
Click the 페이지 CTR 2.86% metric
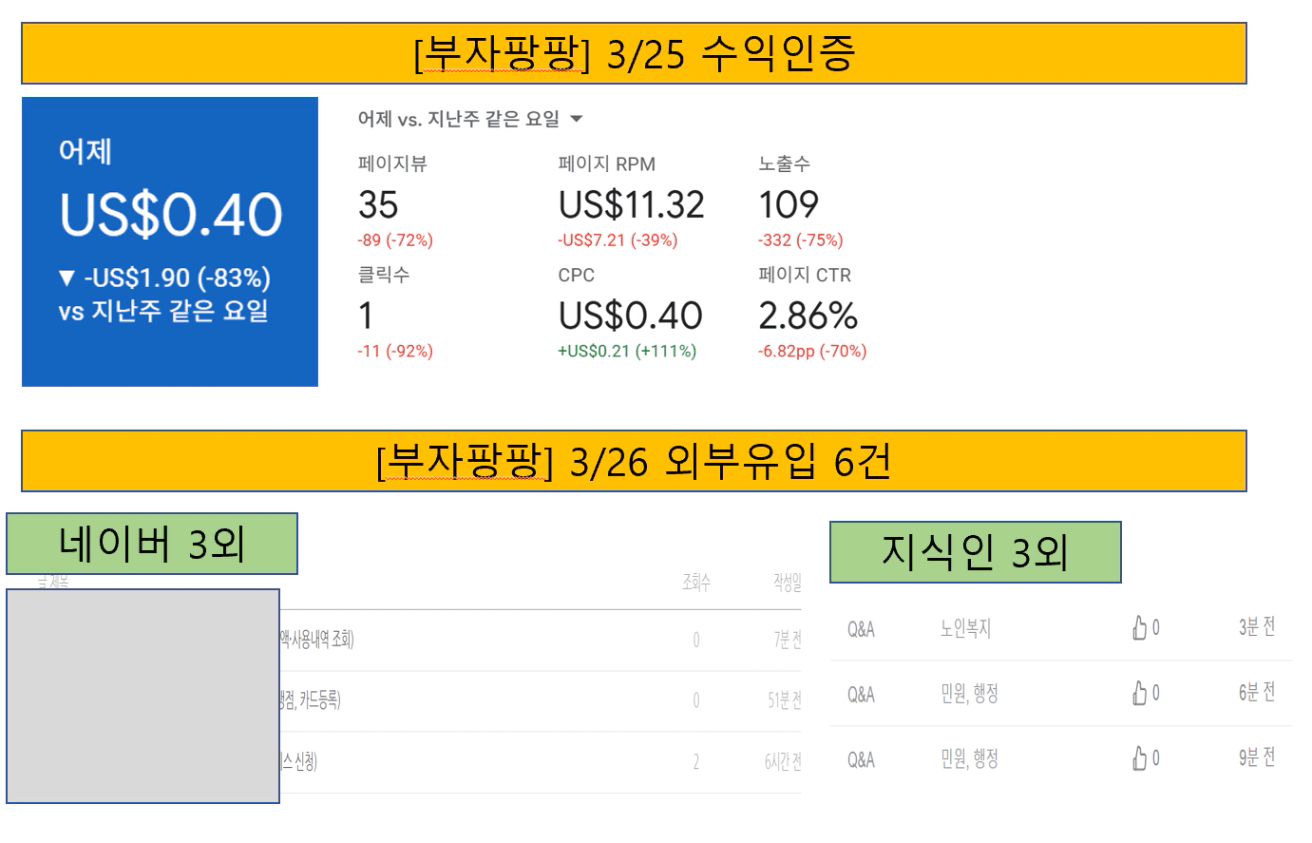(x=808, y=316)
